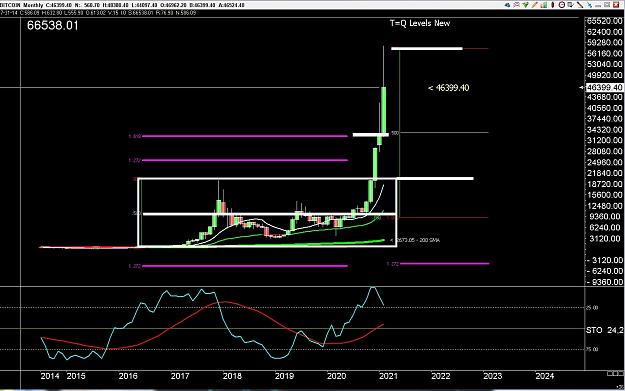Select the pencil drawing tool icon

535,5
